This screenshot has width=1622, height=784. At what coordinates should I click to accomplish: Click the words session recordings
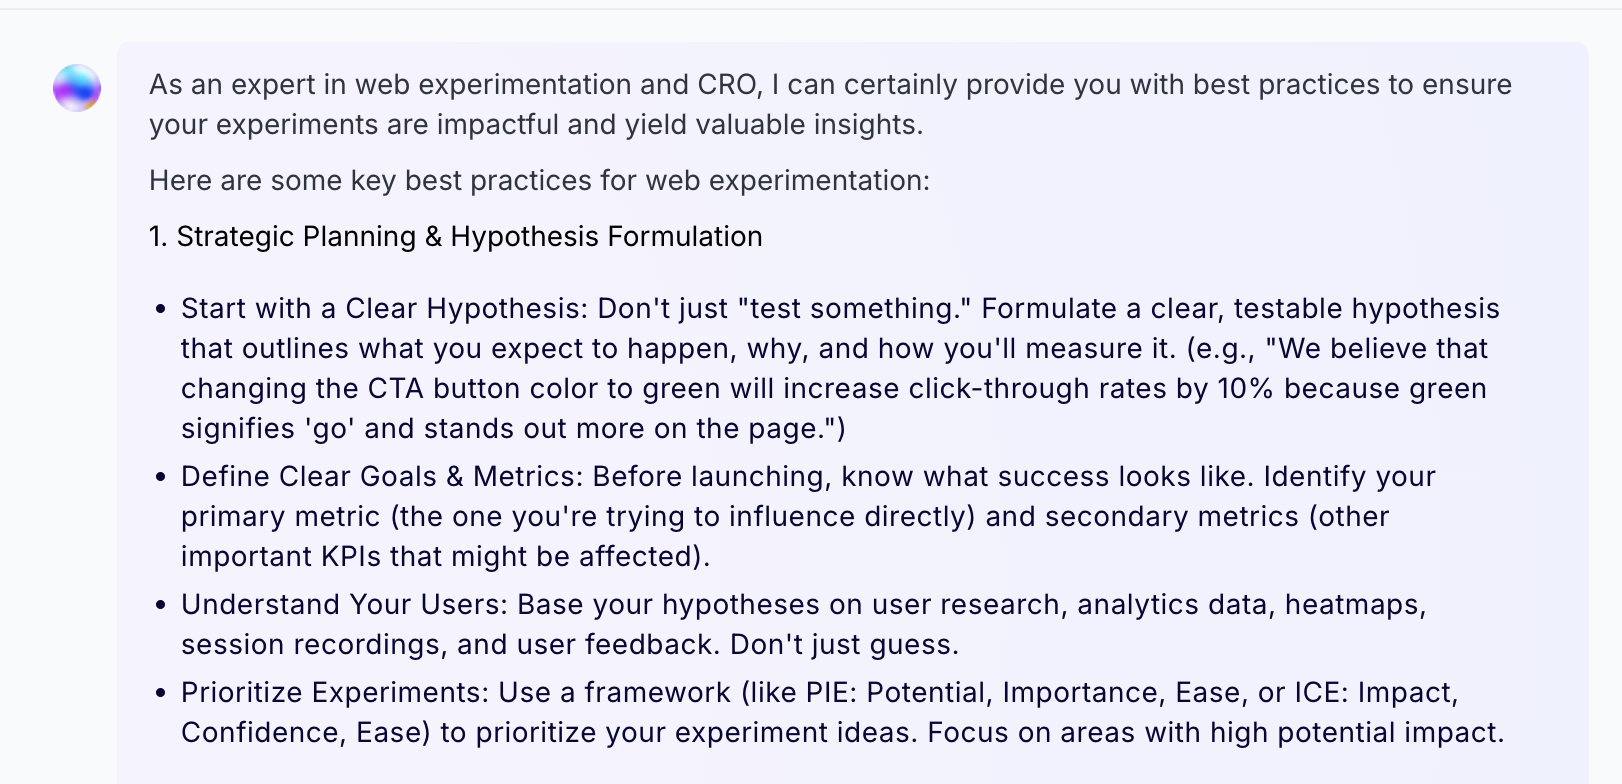(311, 644)
